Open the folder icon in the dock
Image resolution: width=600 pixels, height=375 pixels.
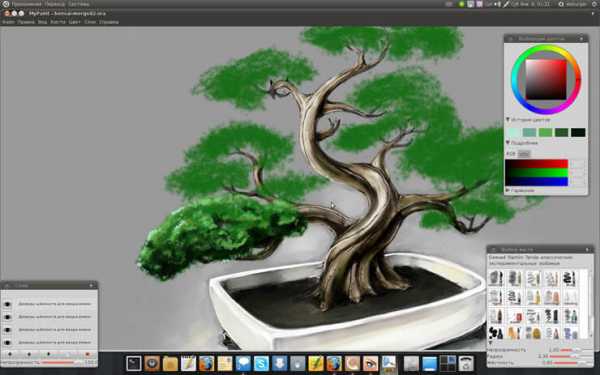(170, 363)
